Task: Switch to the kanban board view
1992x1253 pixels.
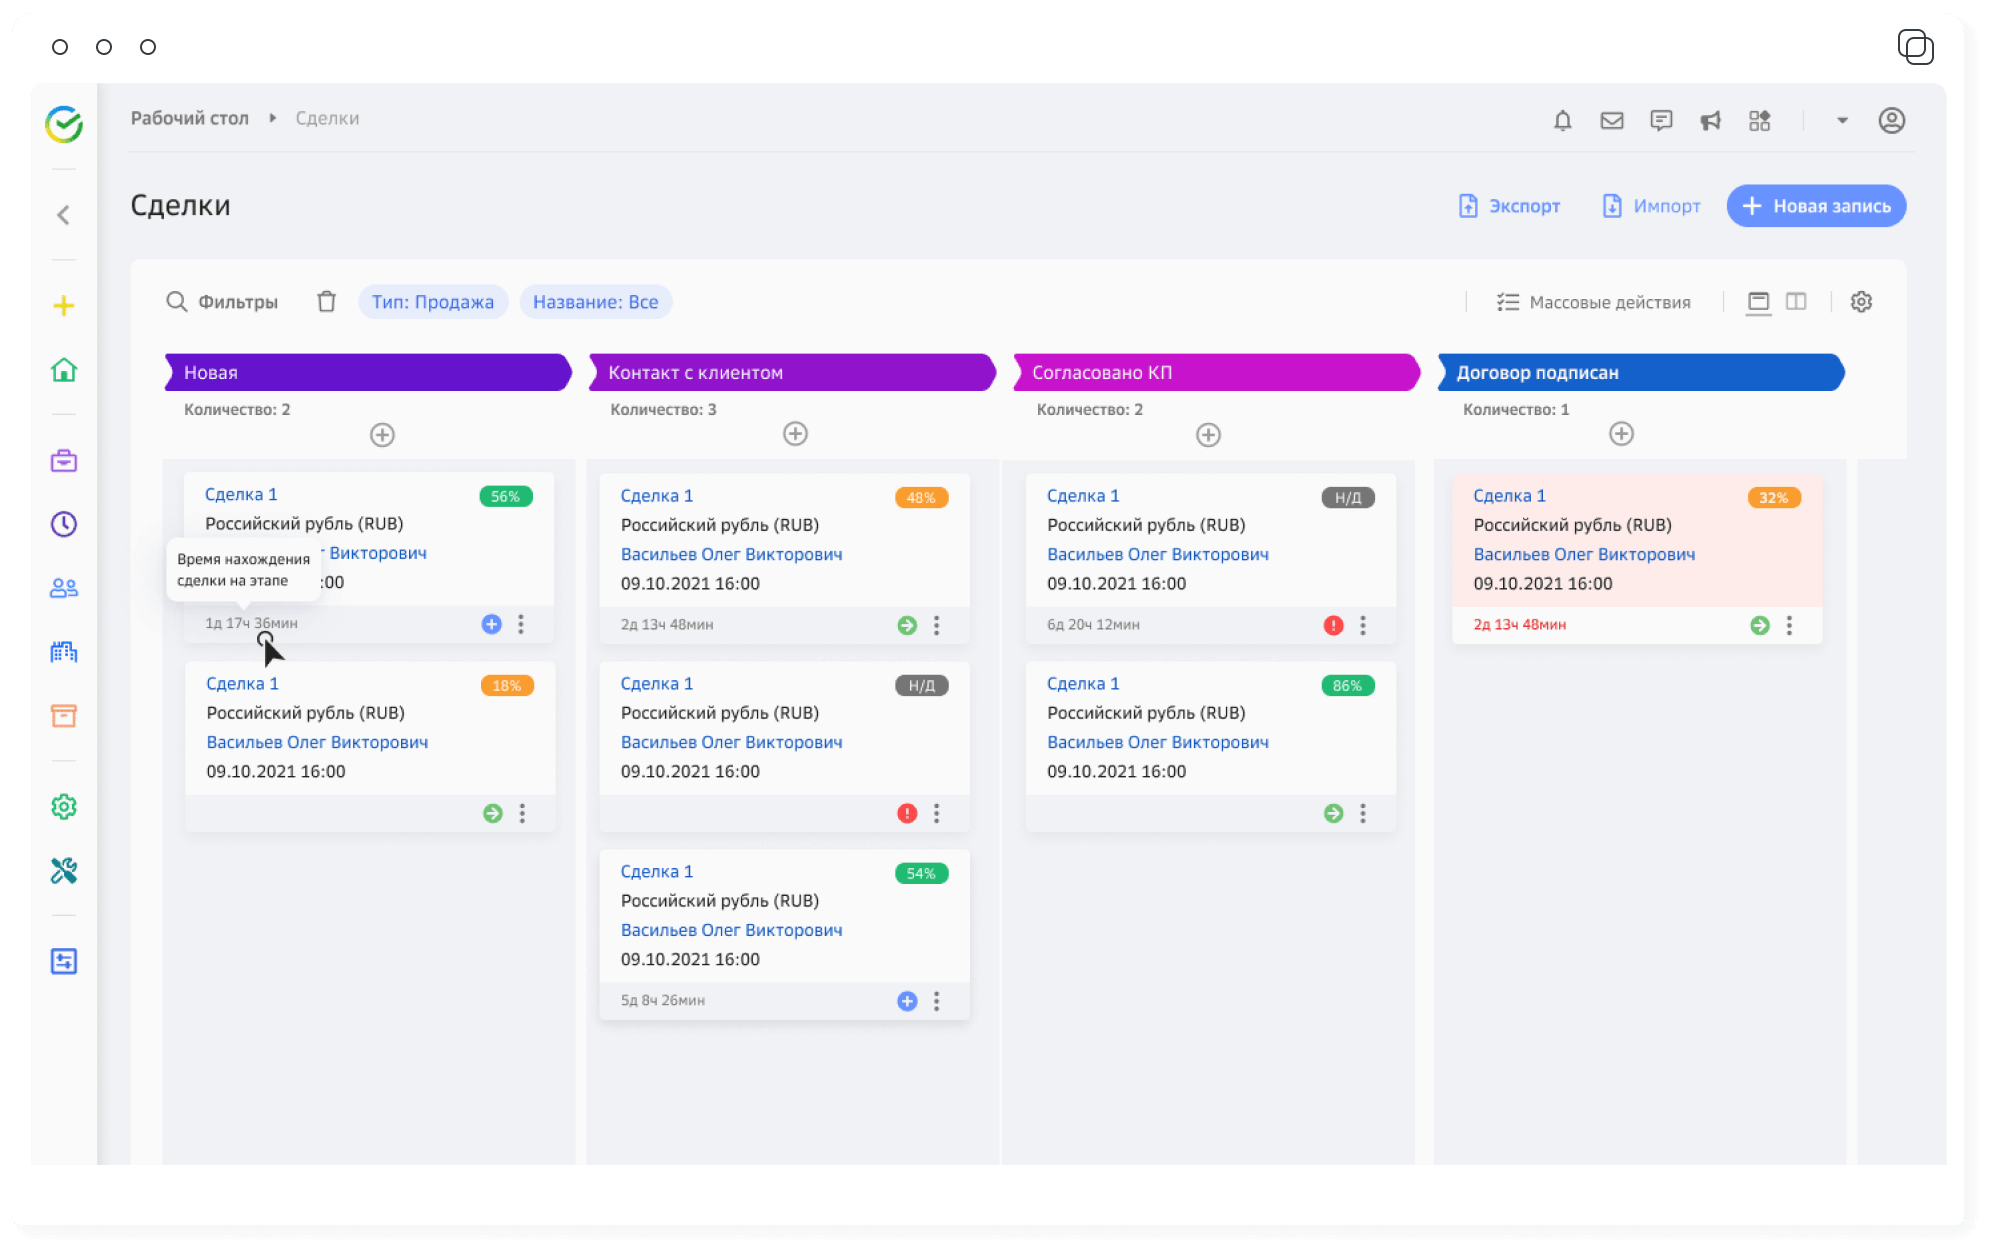Action: (1758, 302)
